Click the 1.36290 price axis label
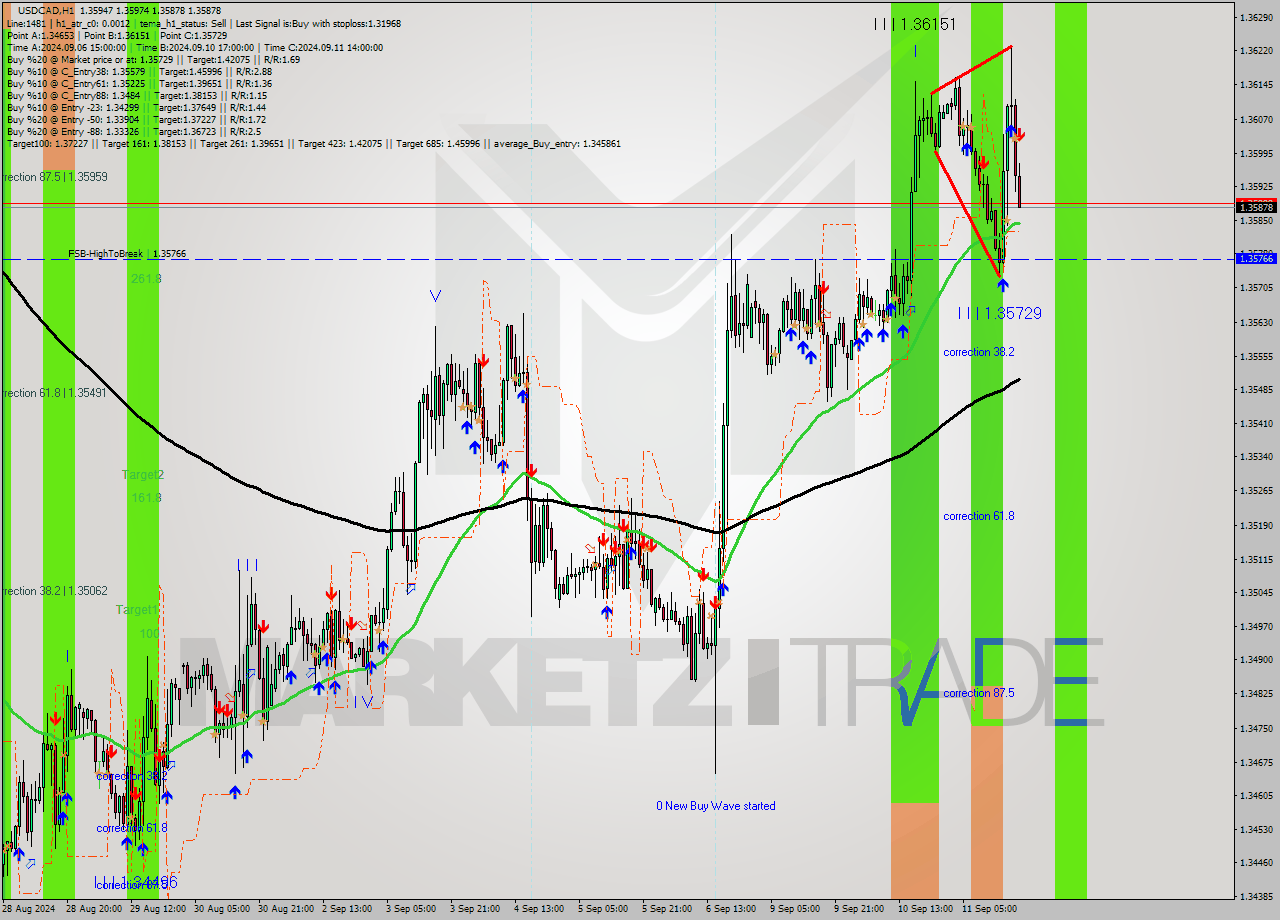Screen dimensions: 1280x920 [1256, 18]
